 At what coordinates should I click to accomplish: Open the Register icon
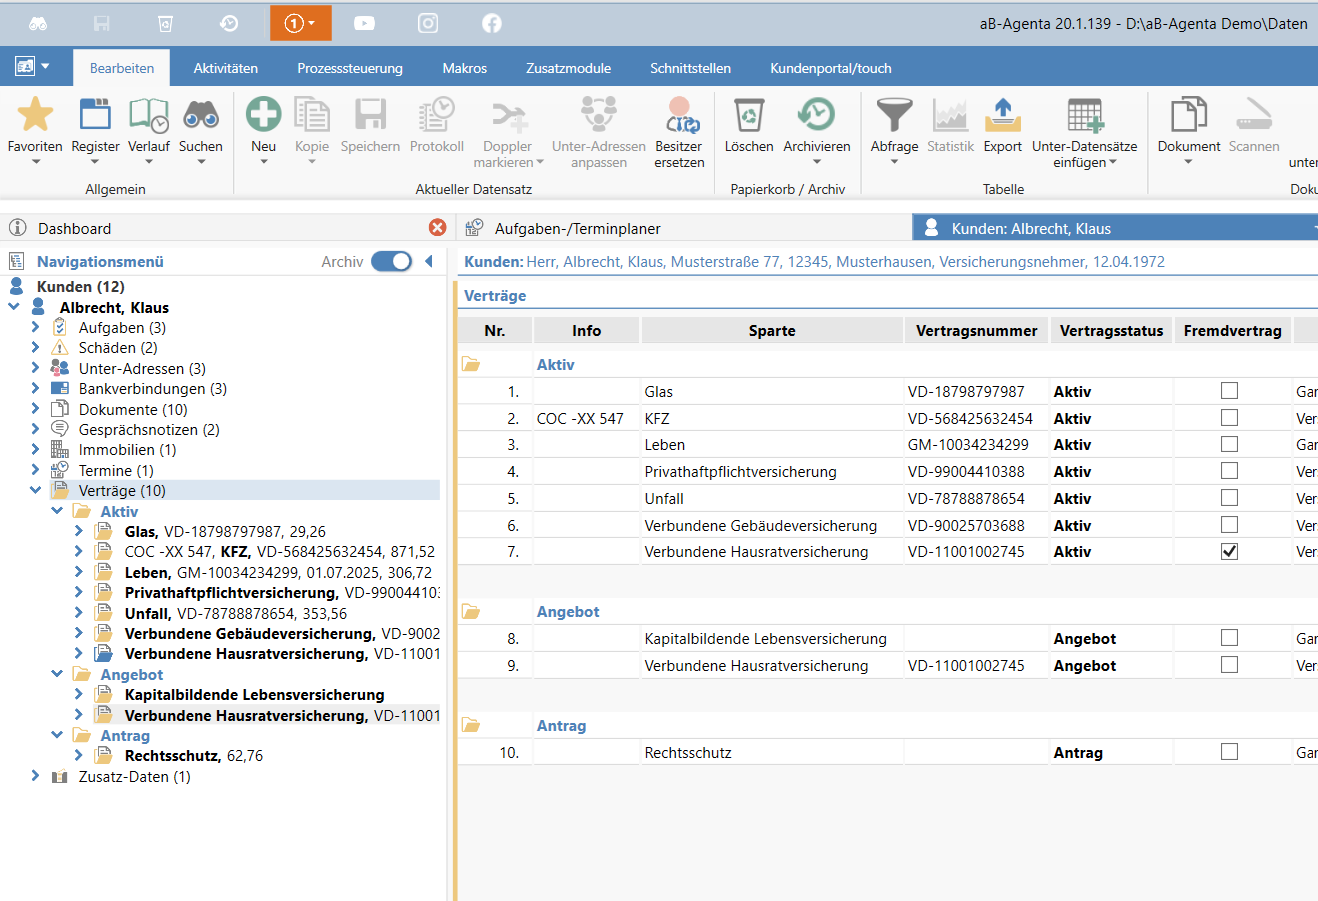click(x=95, y=115)
